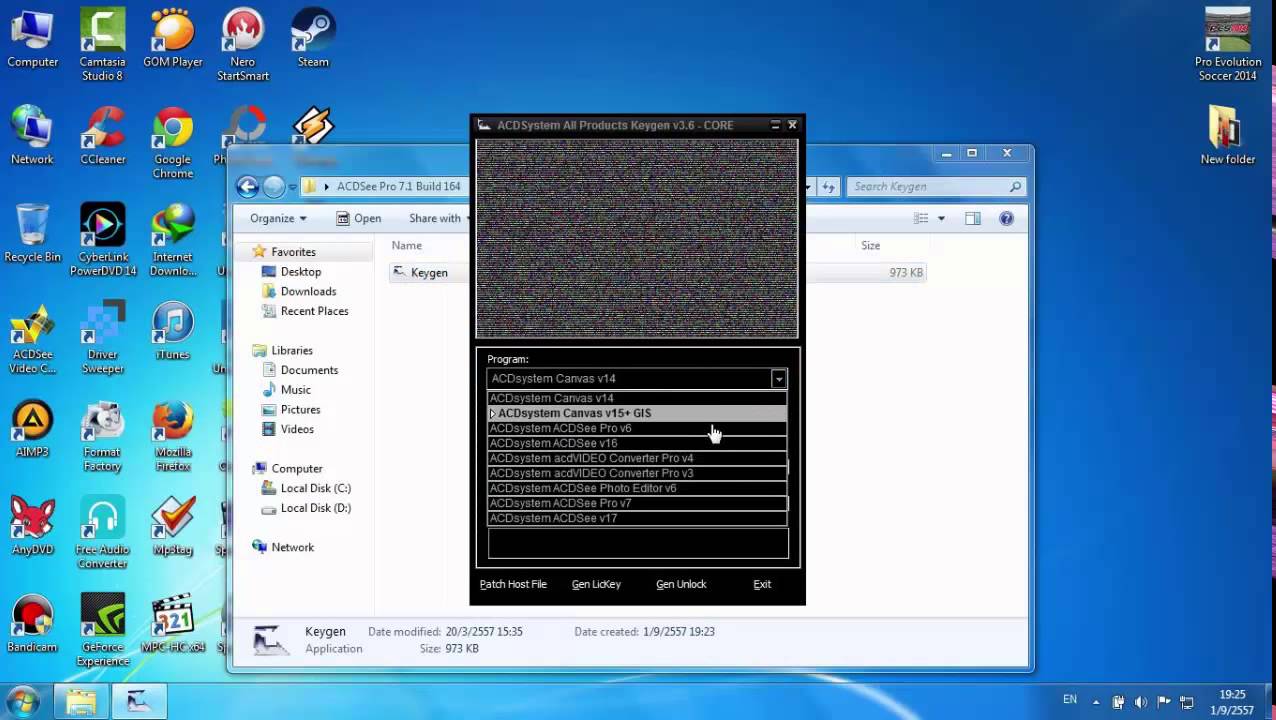This screenshot has width=1276, height=720.
Task: Toggle the Explorer preview pane
Action: [972, 218]
